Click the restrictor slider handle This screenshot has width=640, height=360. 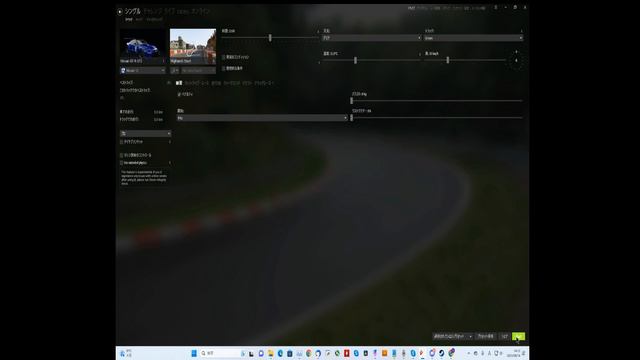pyautogui.click(x=351, y=118)
